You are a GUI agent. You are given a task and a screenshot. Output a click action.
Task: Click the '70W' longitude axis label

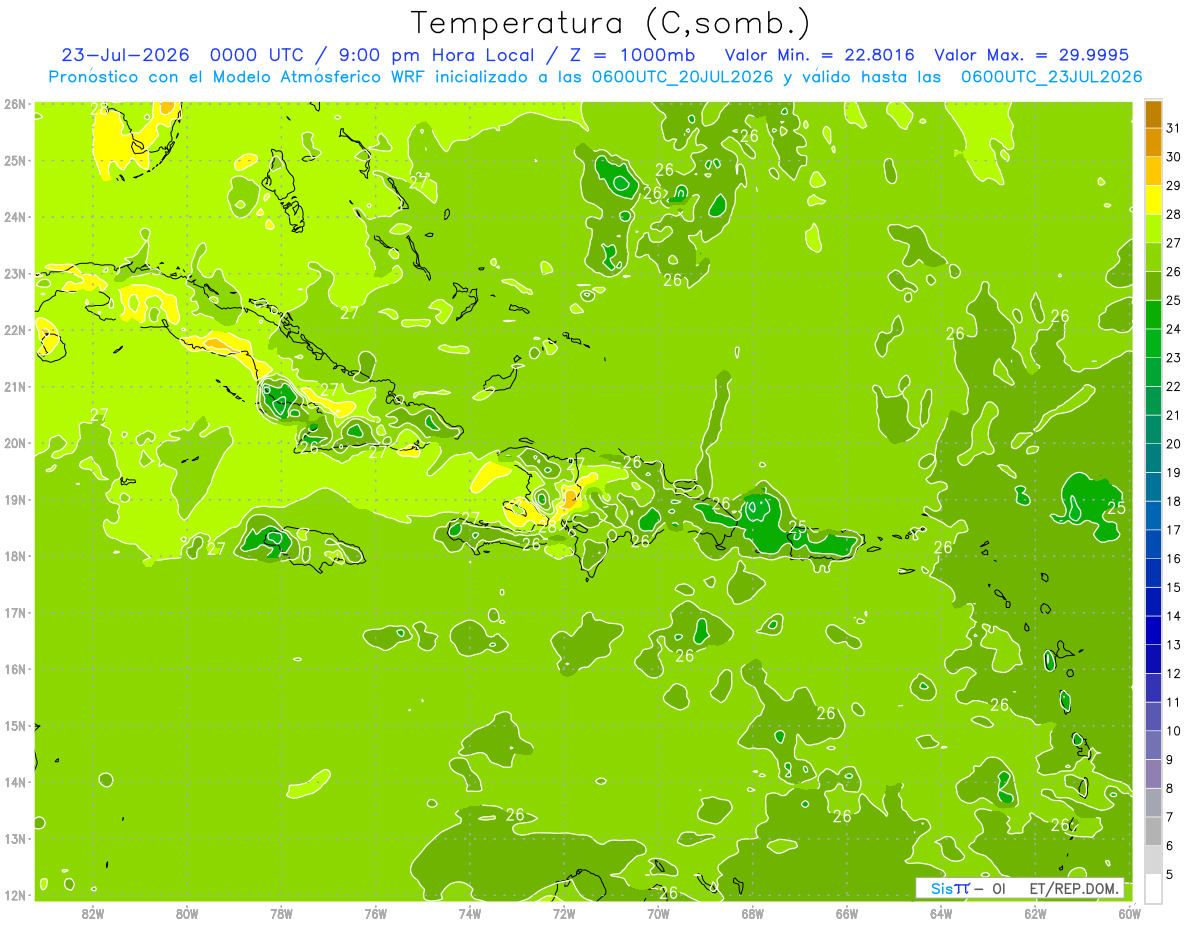(x=658, y=913)
